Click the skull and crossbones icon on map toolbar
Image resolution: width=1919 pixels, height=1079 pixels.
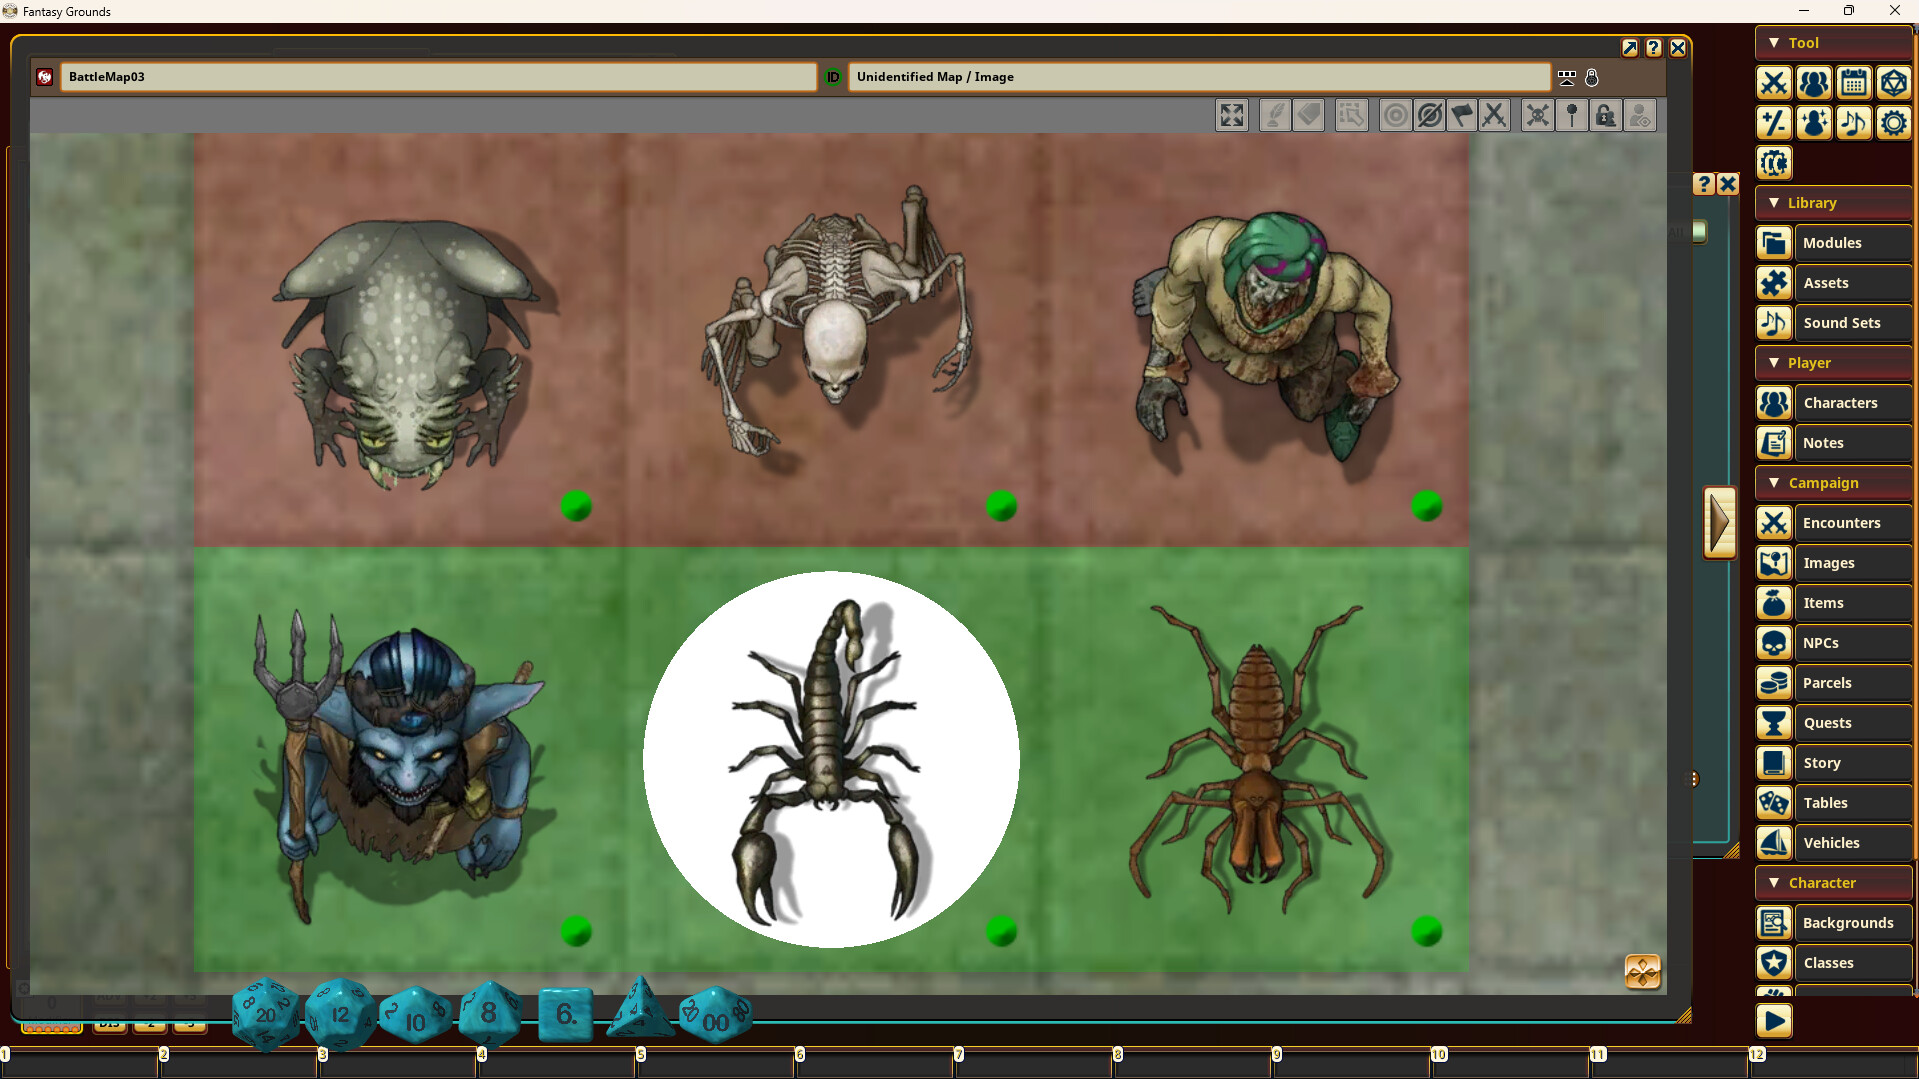click(x=1538, y=116)
